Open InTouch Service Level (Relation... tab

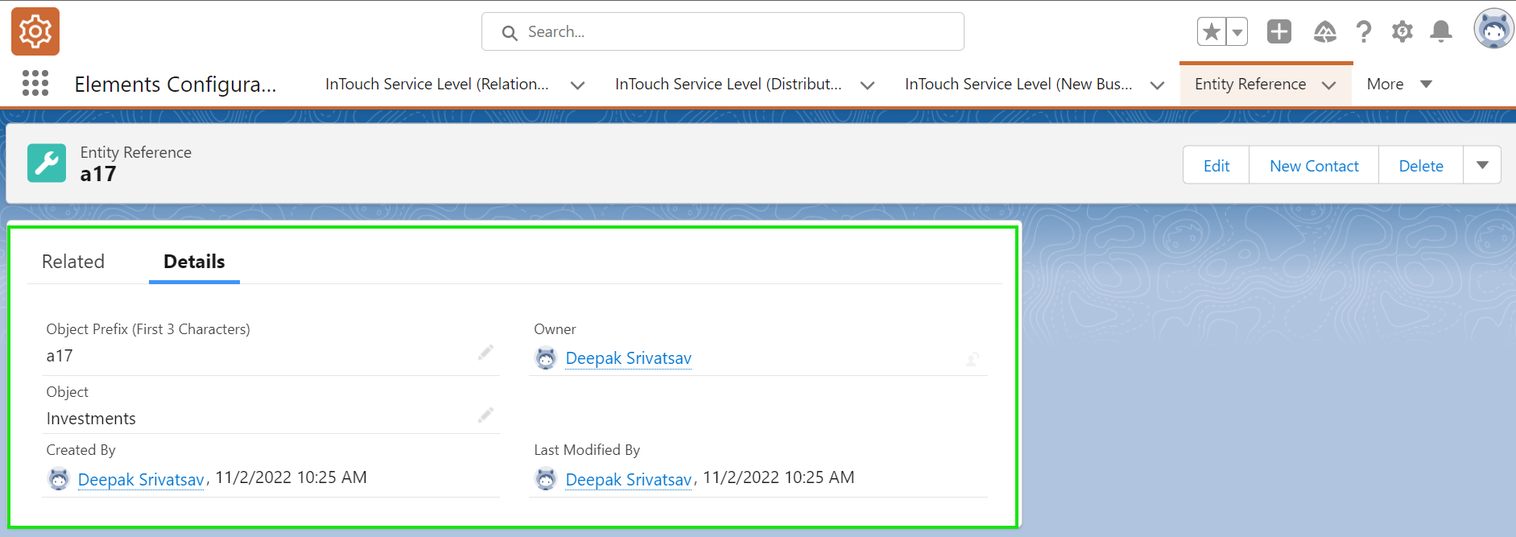click(437, 84)
